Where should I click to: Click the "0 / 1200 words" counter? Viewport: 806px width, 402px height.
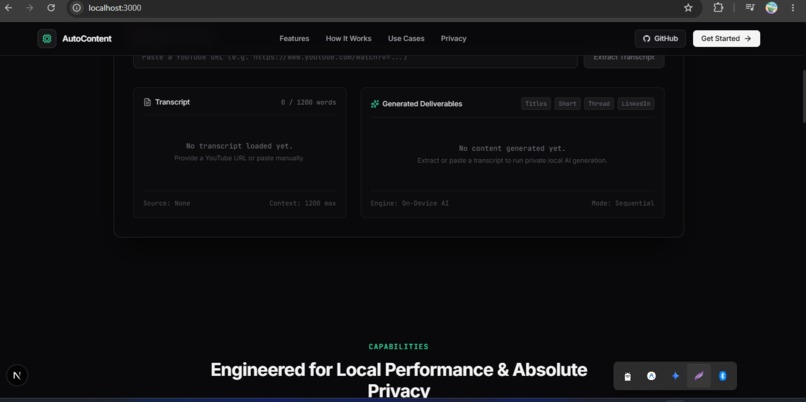(x=308, y=102)
